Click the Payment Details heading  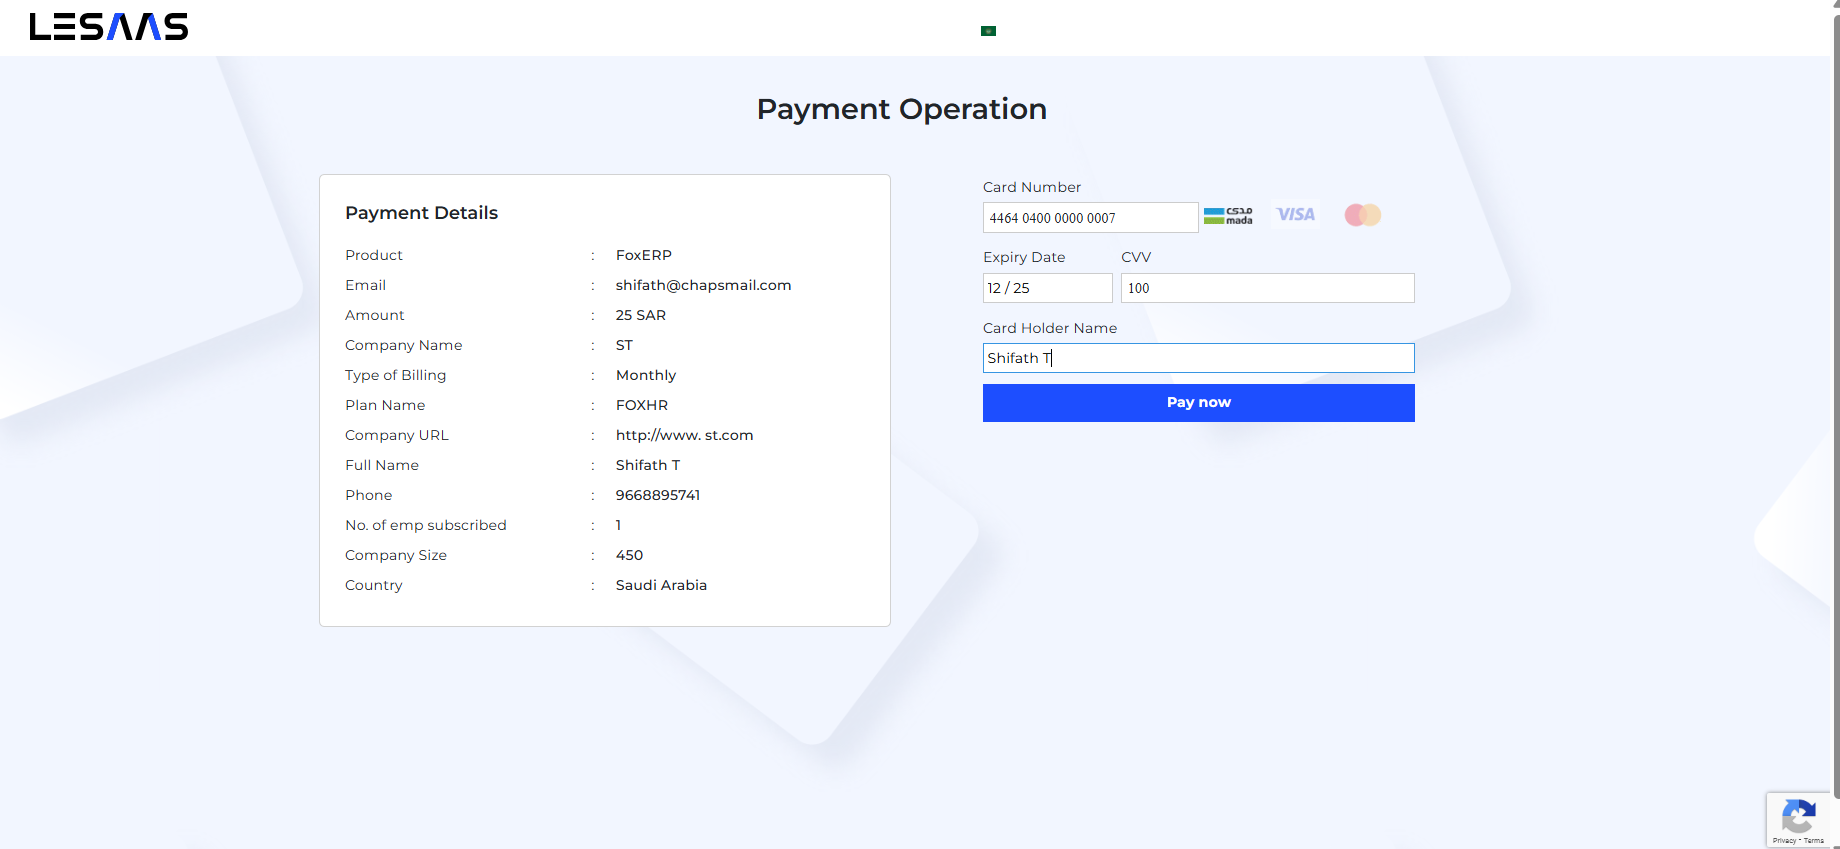click(421, 213)
